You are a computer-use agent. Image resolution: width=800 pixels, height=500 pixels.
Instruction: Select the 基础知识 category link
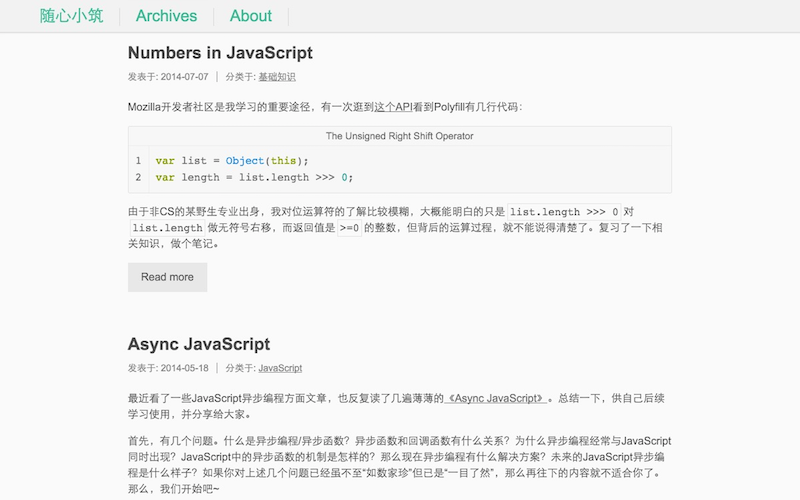point(277,77)
